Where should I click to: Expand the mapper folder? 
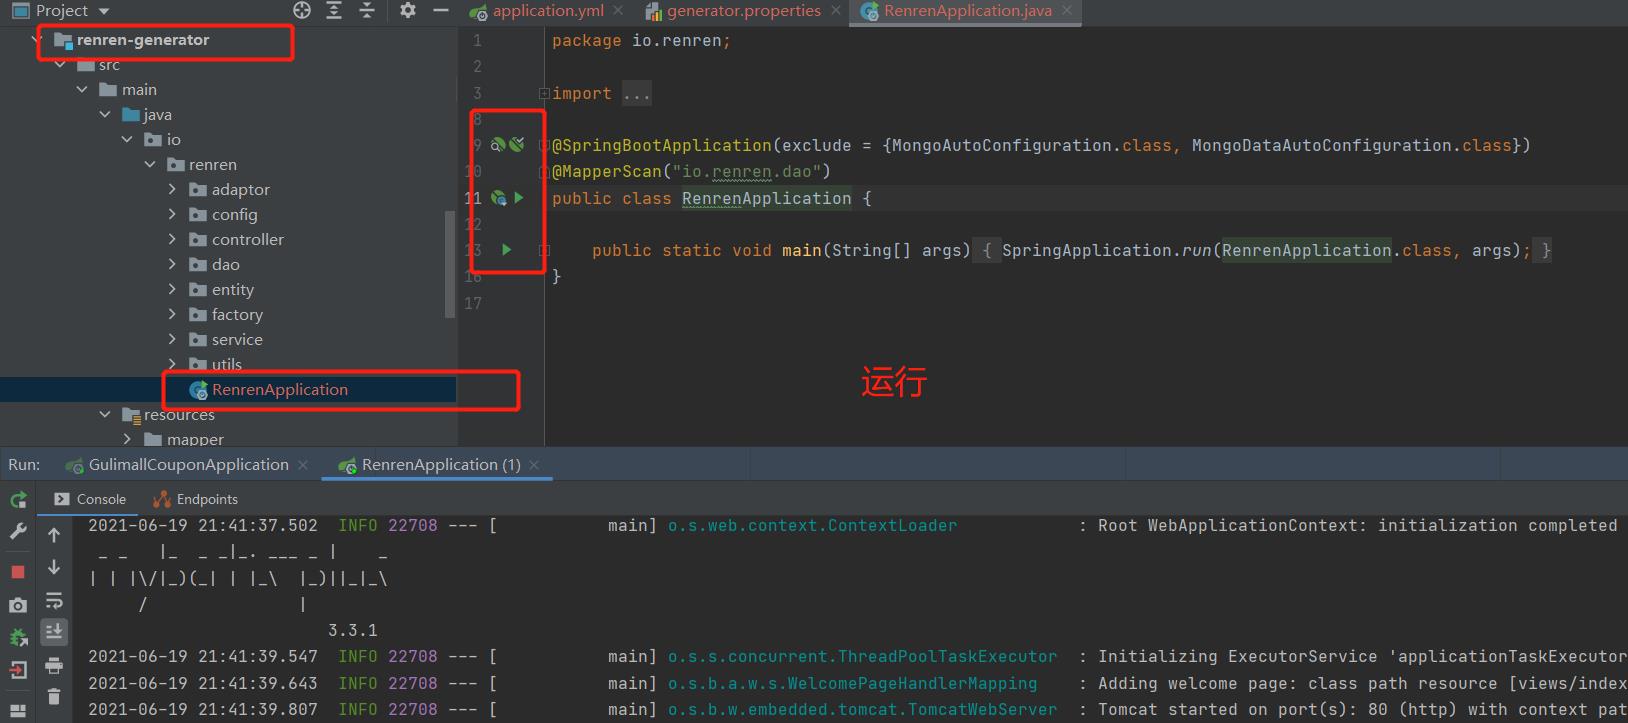[127, 439]
